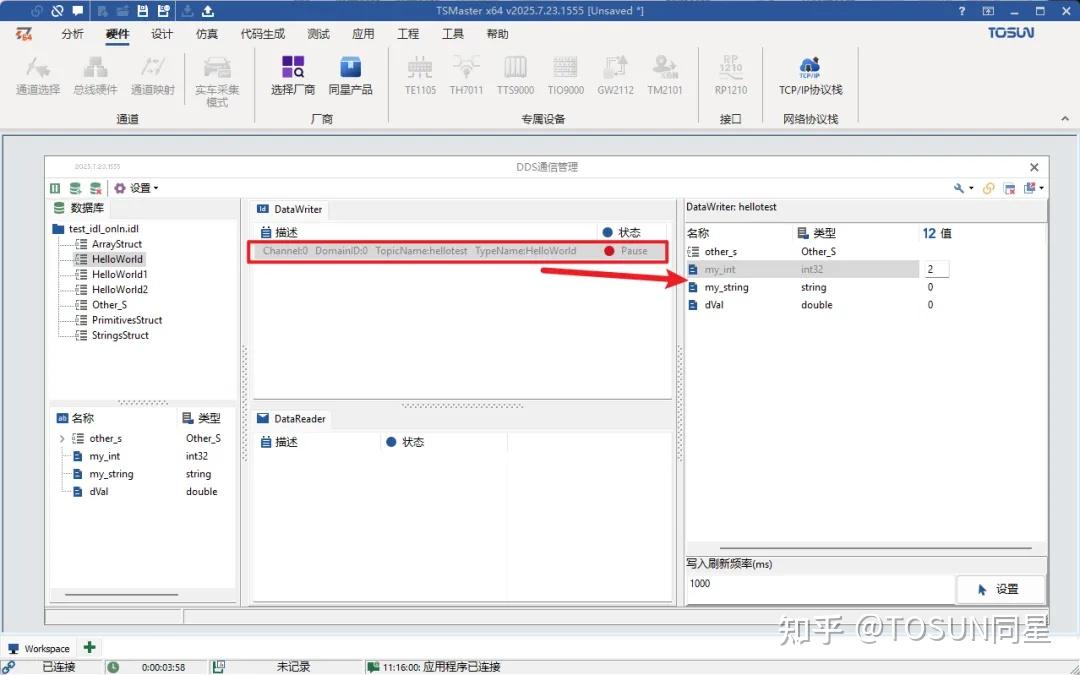This screenshot has width=1080, height=675.
Task: Toggle the link icon in DataWriter header
Action: point(988,188)
